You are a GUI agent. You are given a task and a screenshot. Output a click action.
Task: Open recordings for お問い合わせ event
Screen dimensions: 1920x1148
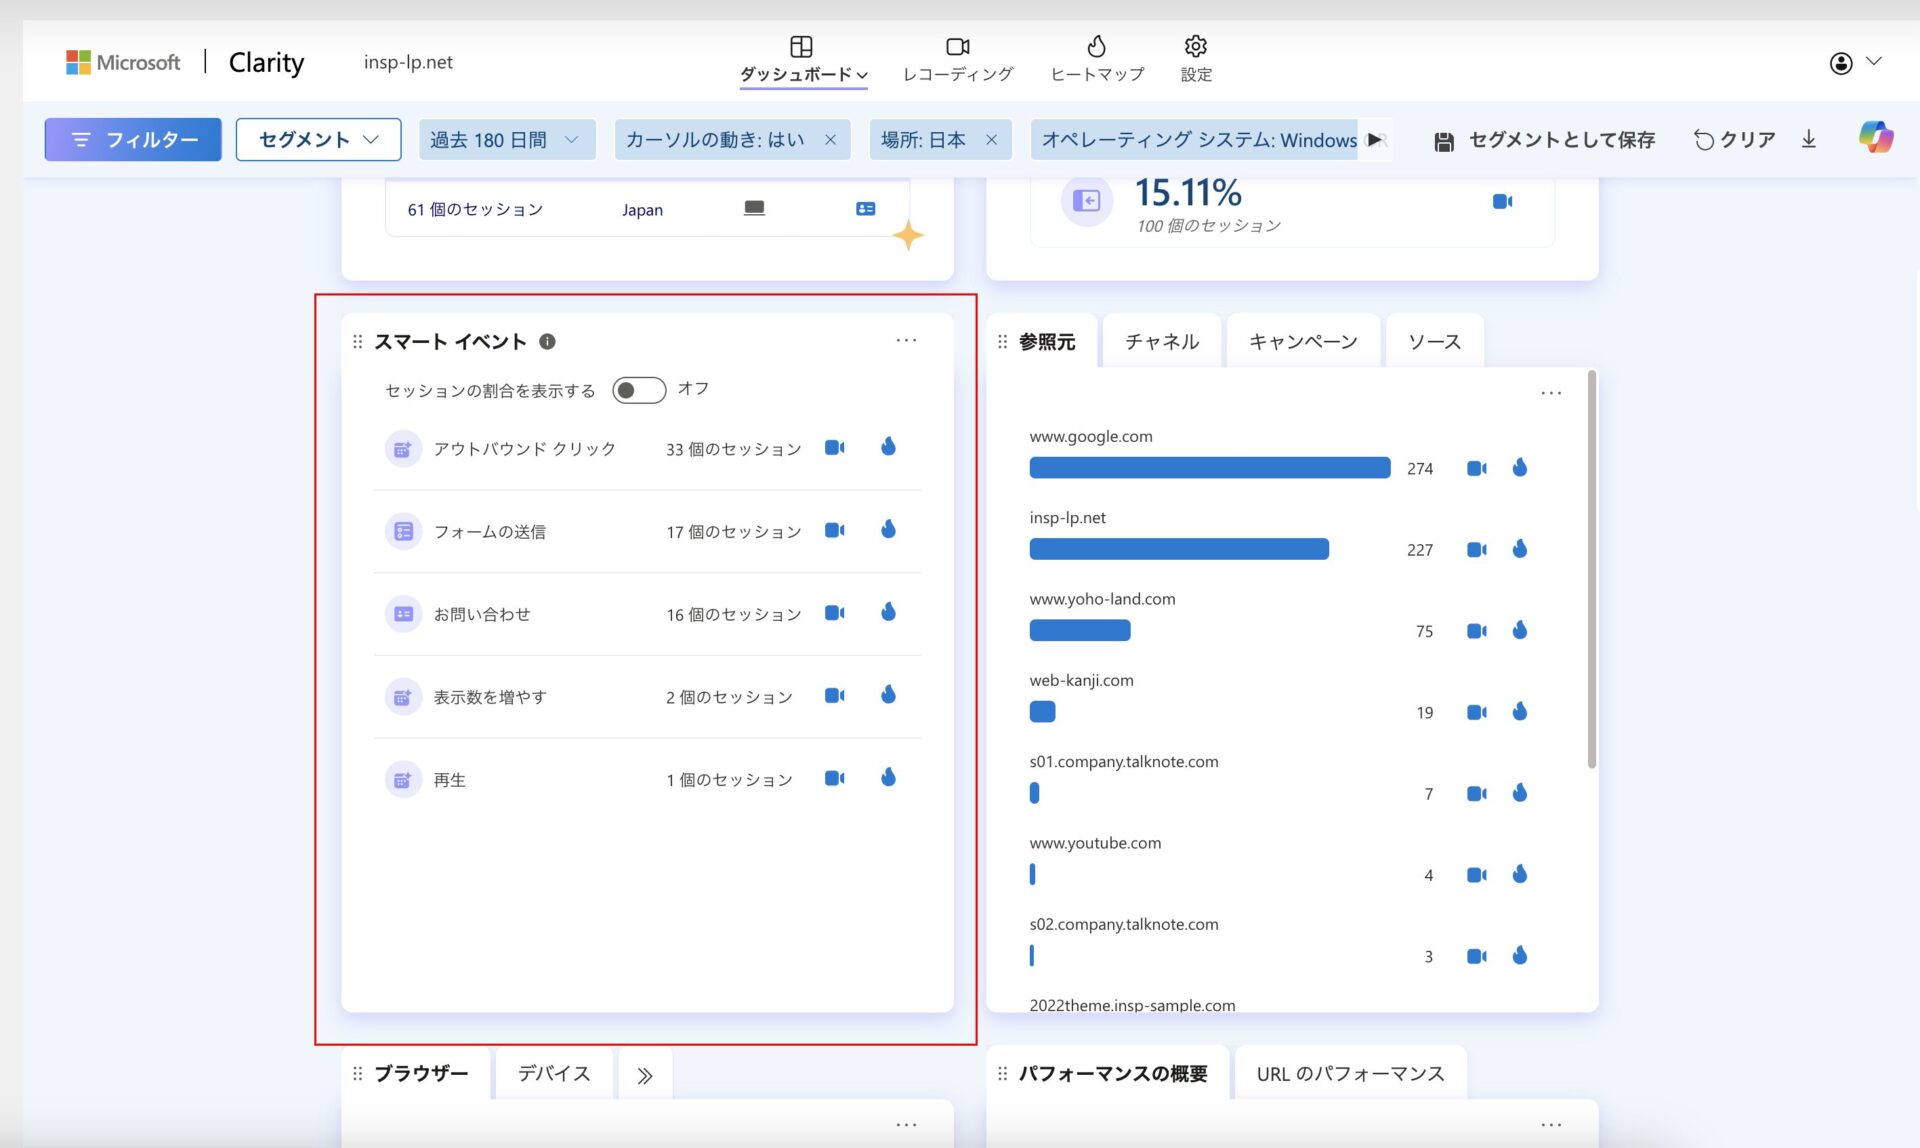(834, 613)
